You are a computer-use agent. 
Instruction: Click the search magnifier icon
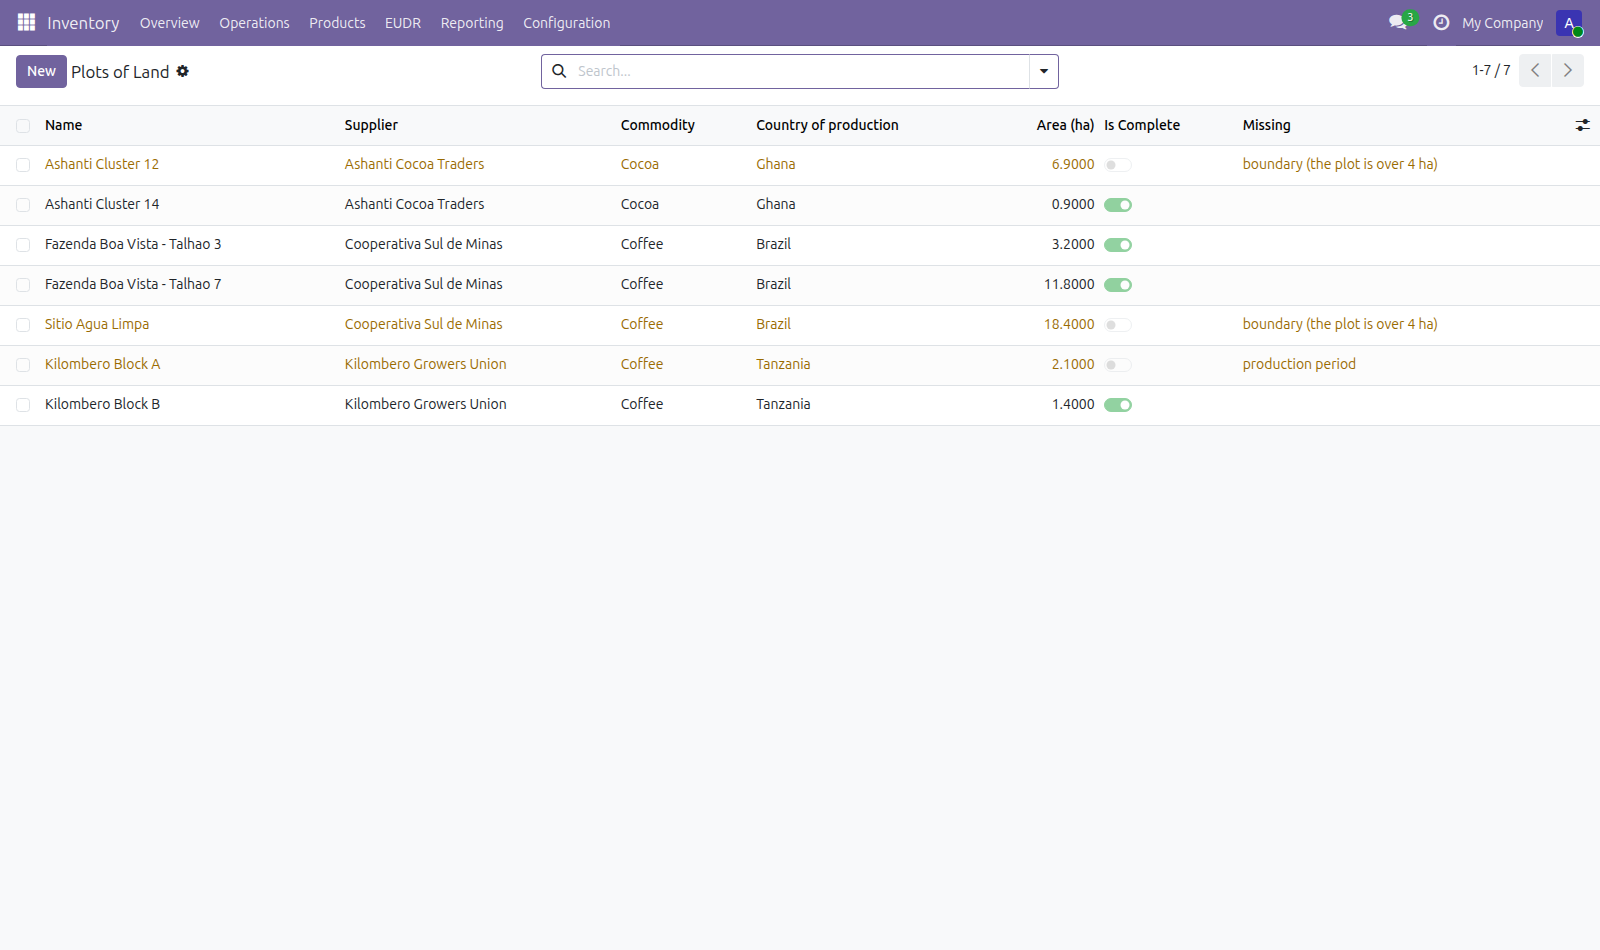[559, 71]
